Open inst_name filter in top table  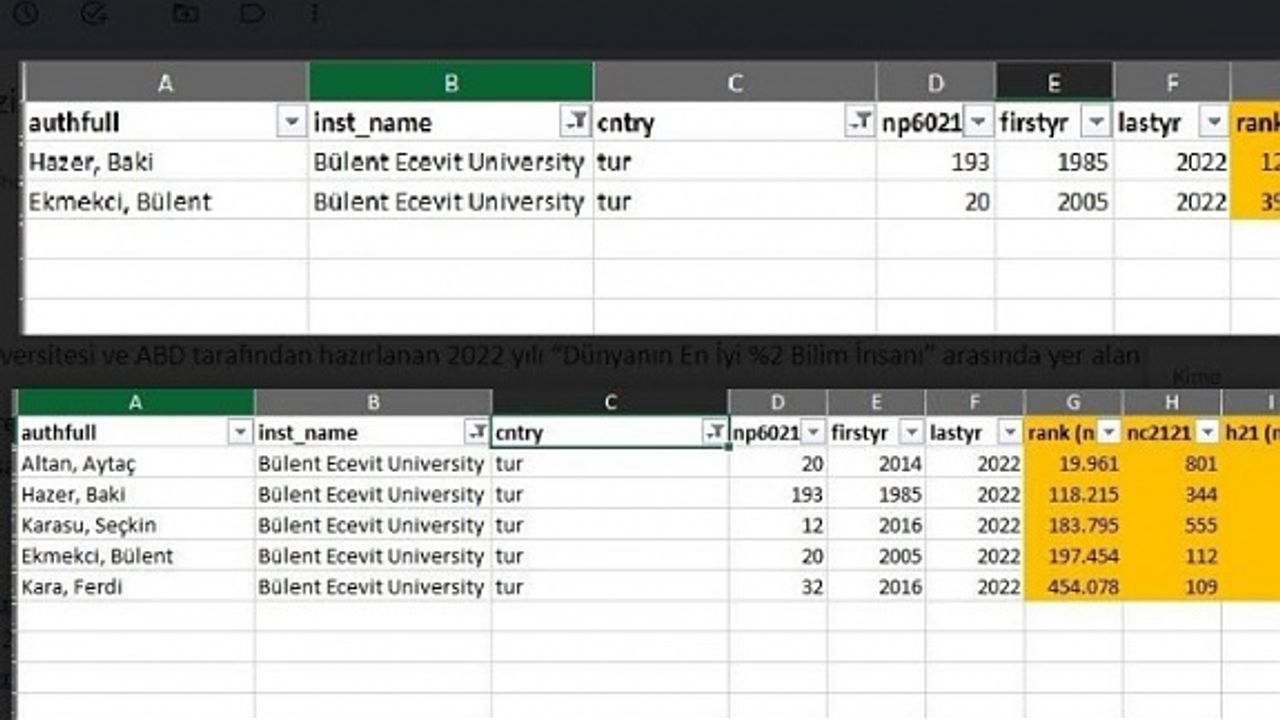point(576,122)
